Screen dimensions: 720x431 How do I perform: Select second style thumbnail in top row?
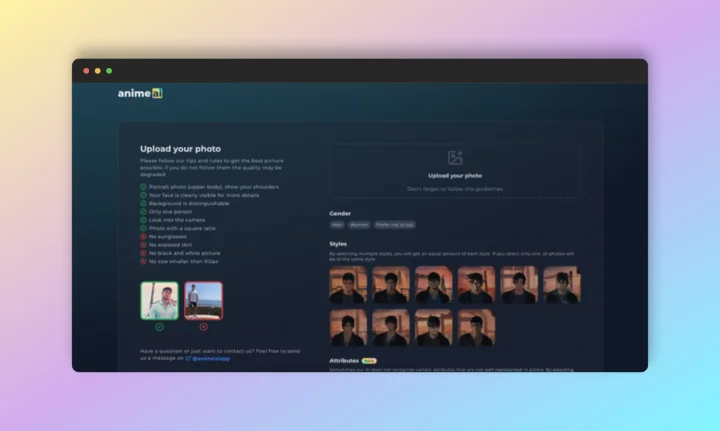click(x=391, y=285)
